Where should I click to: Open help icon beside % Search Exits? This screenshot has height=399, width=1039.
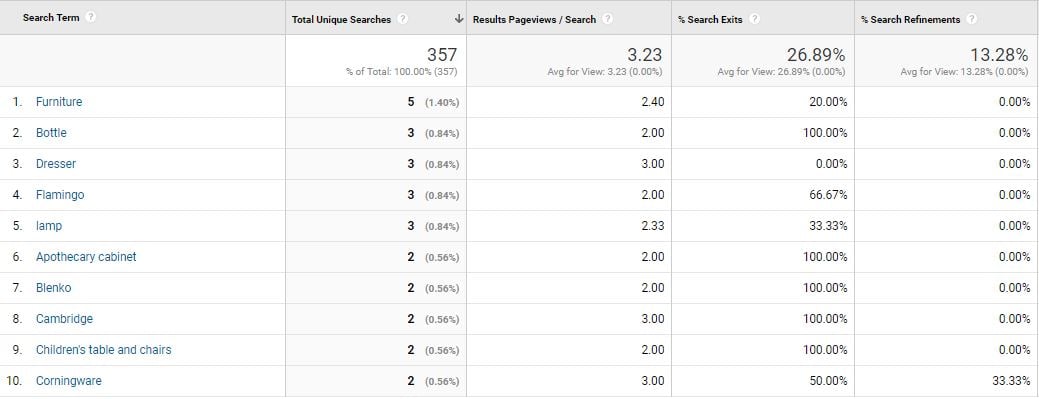click(x=754, y=19)
